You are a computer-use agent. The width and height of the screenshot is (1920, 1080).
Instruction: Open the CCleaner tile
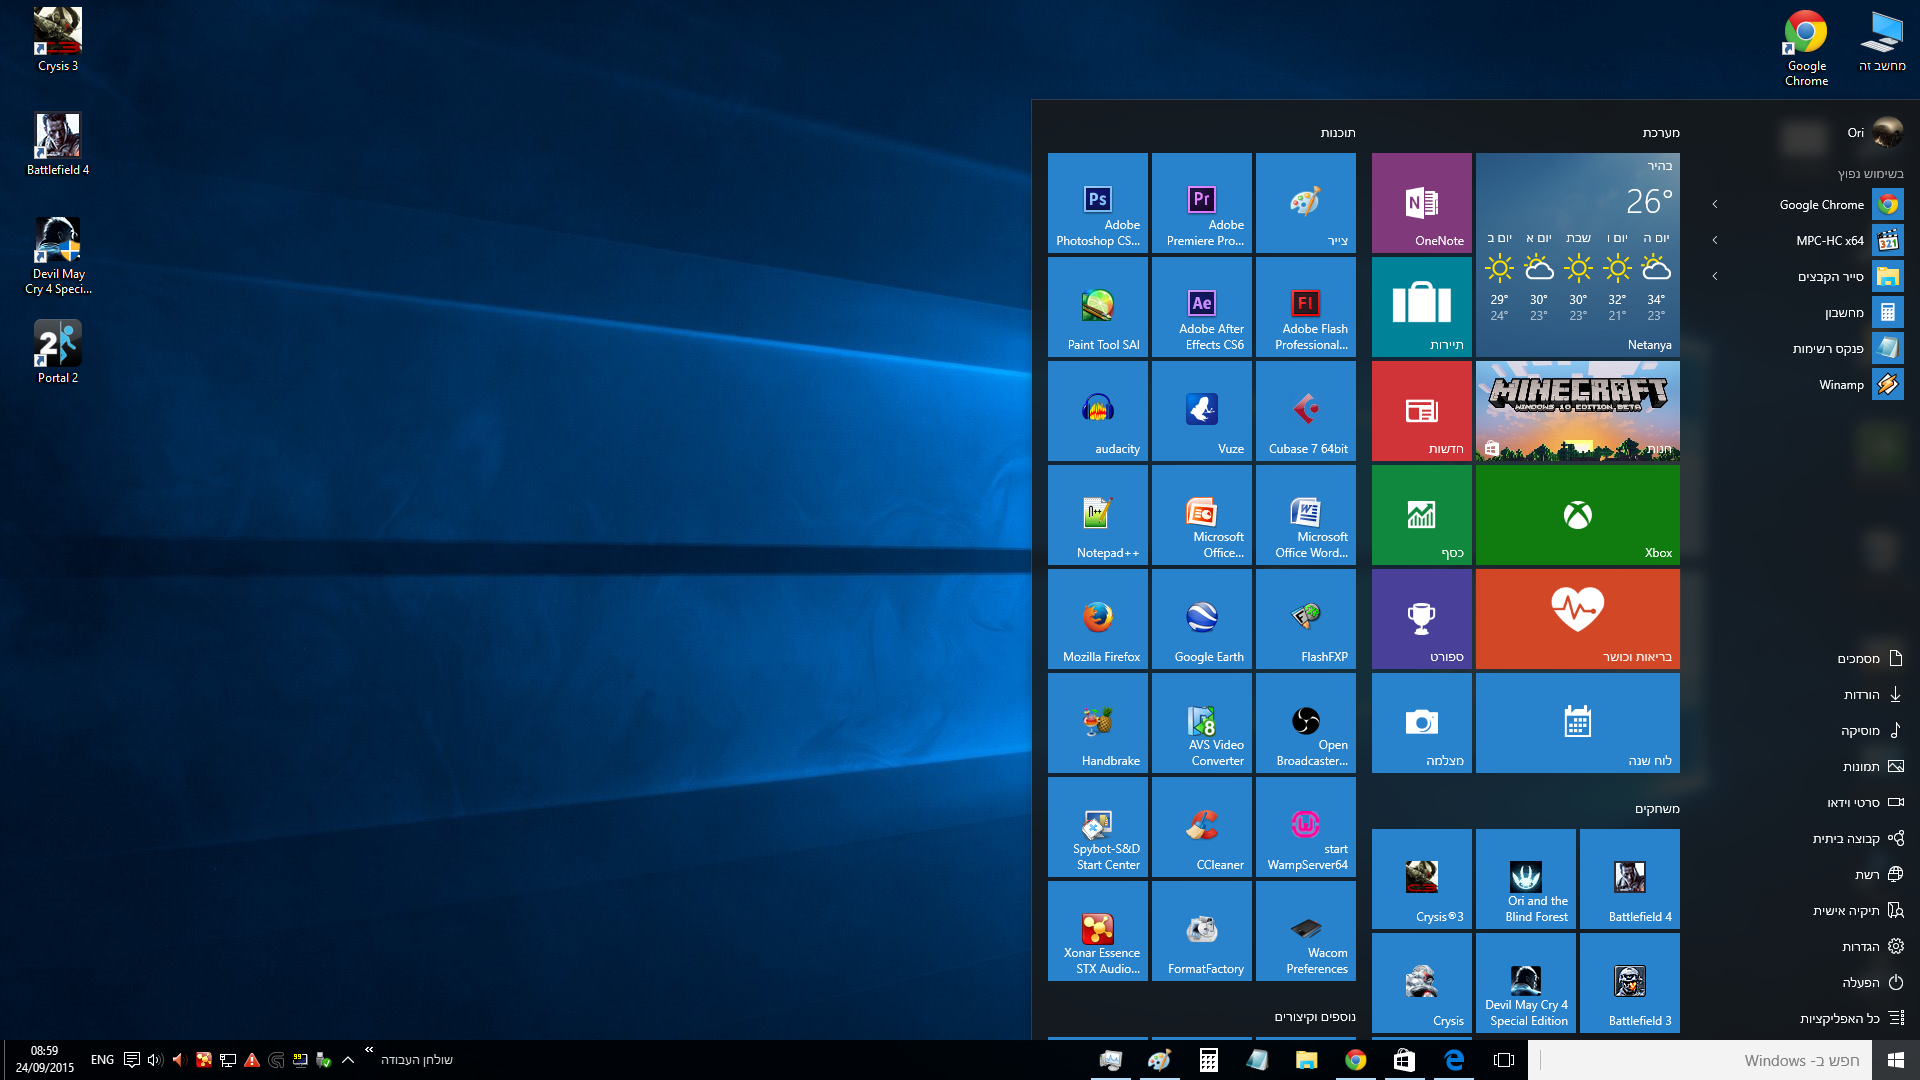click(1202, 827)
